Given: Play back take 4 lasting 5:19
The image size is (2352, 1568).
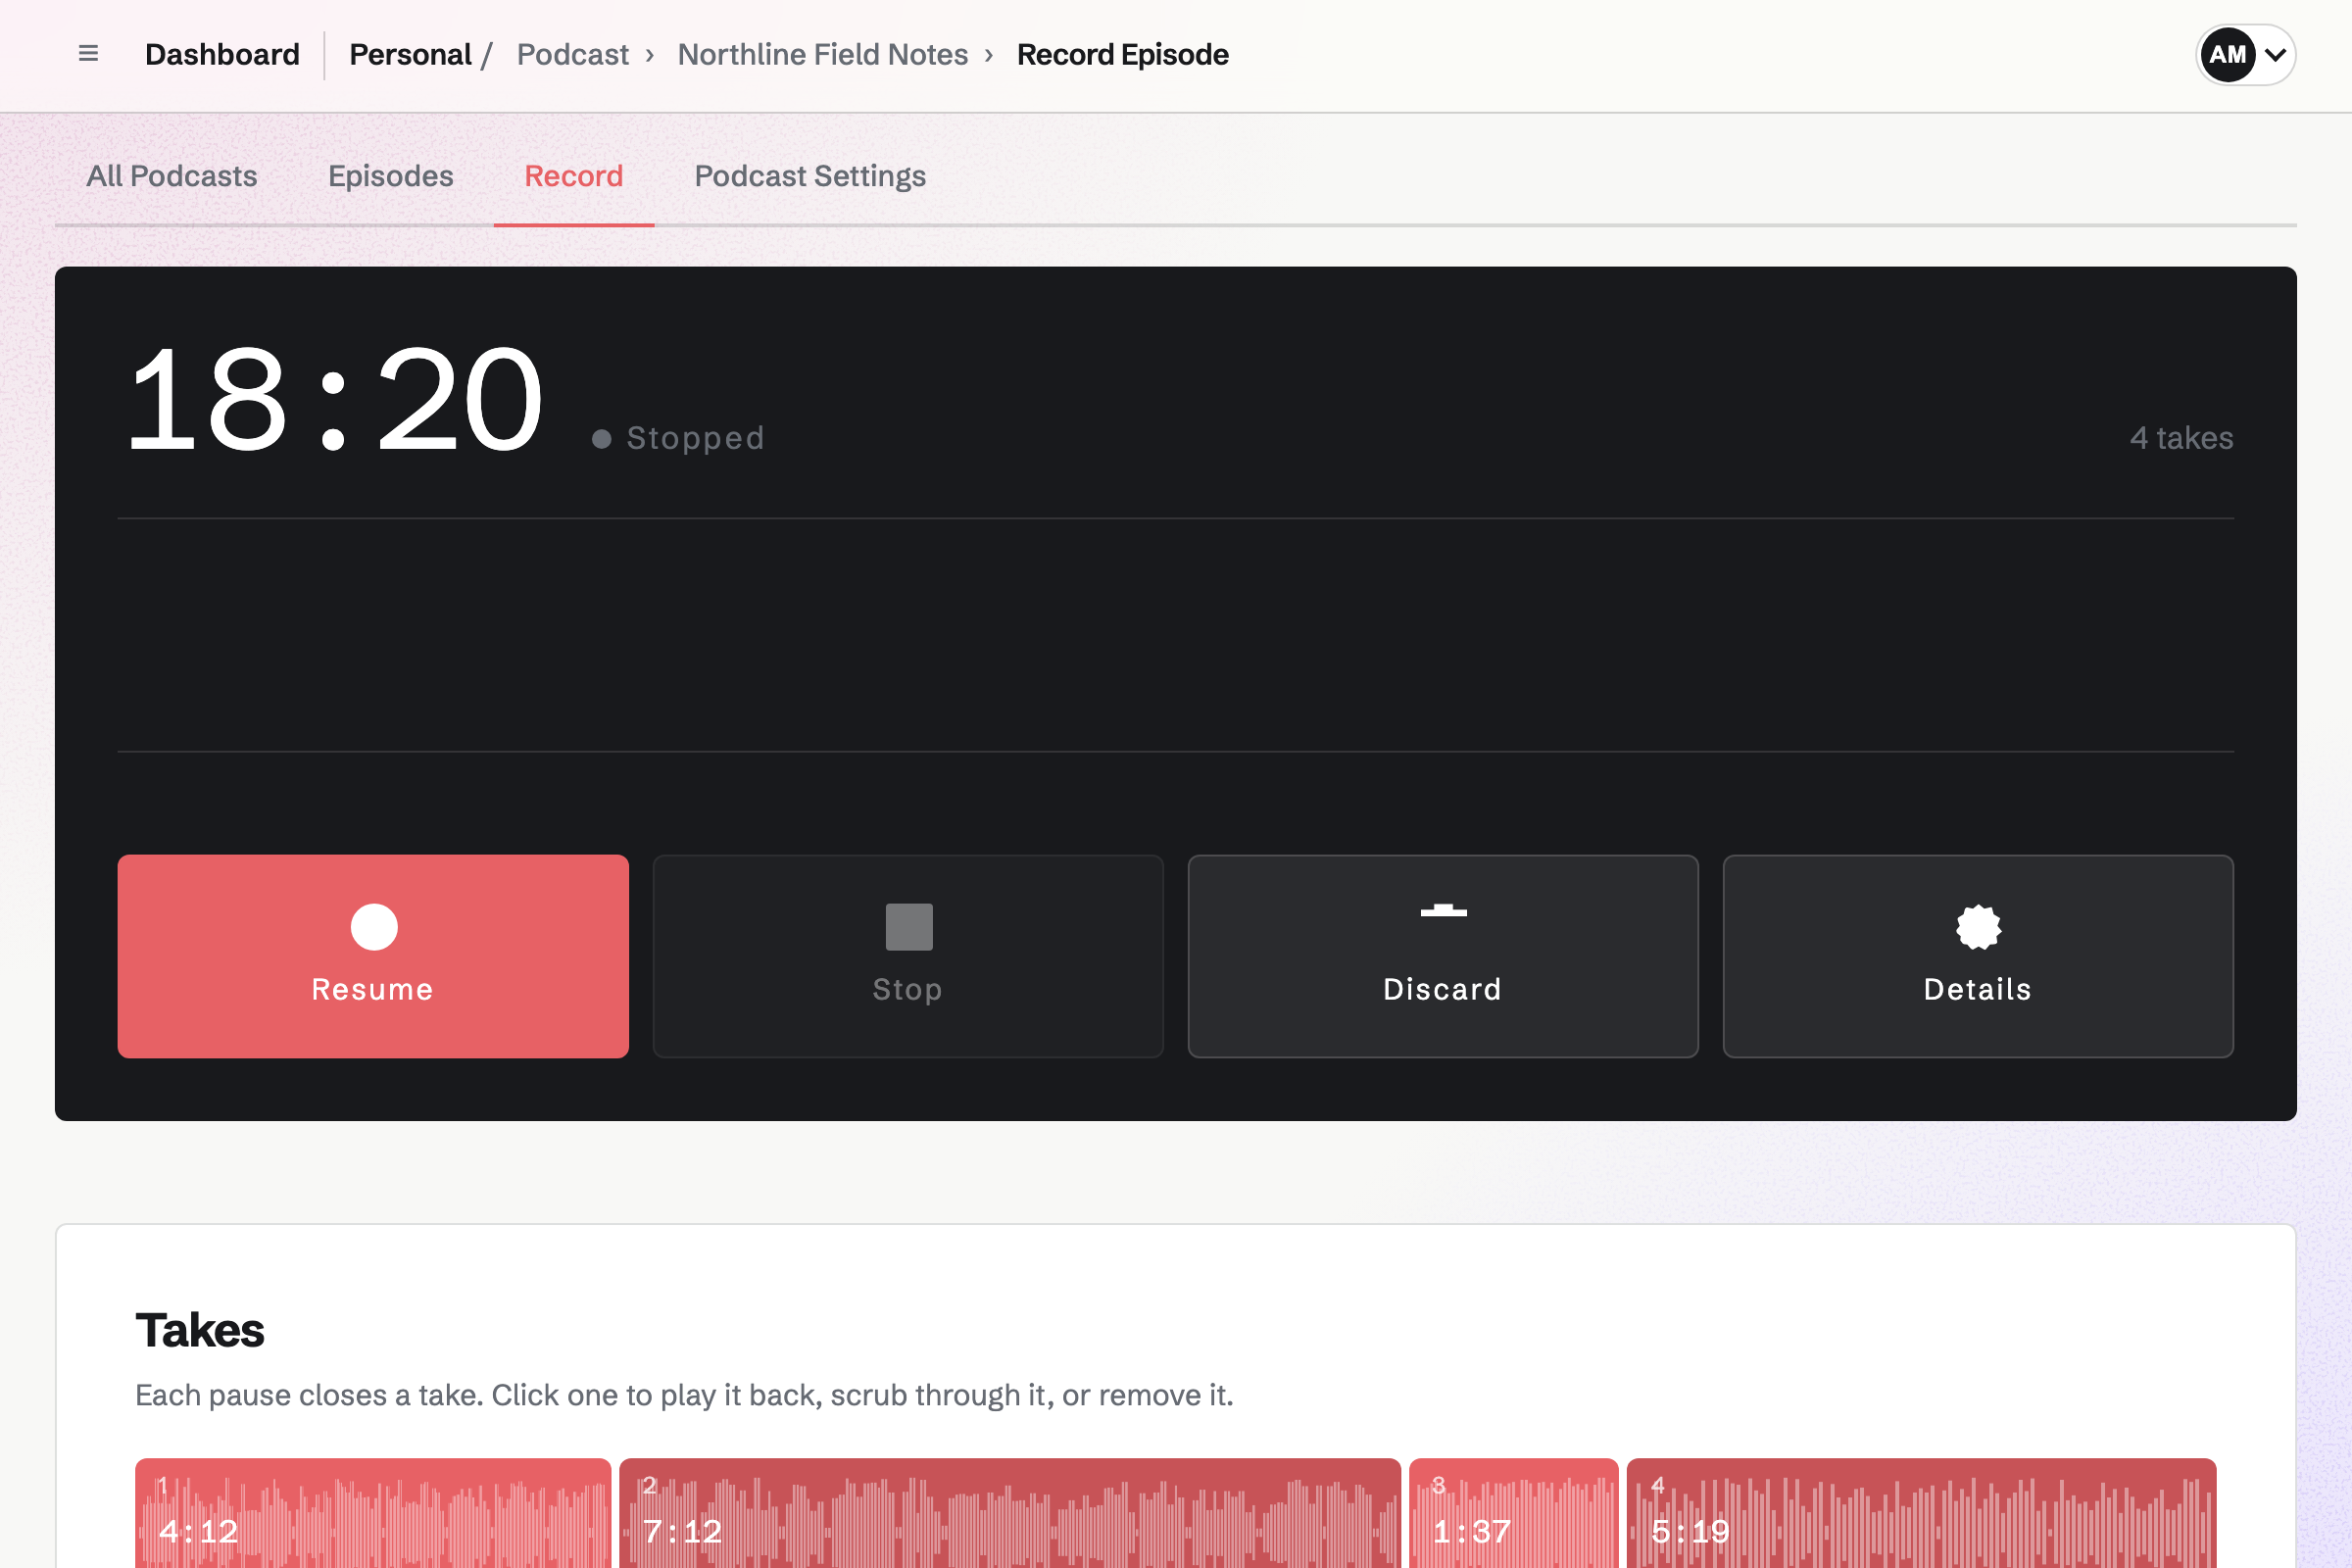Looking at the screenshot, I should coord(1922,1513).
